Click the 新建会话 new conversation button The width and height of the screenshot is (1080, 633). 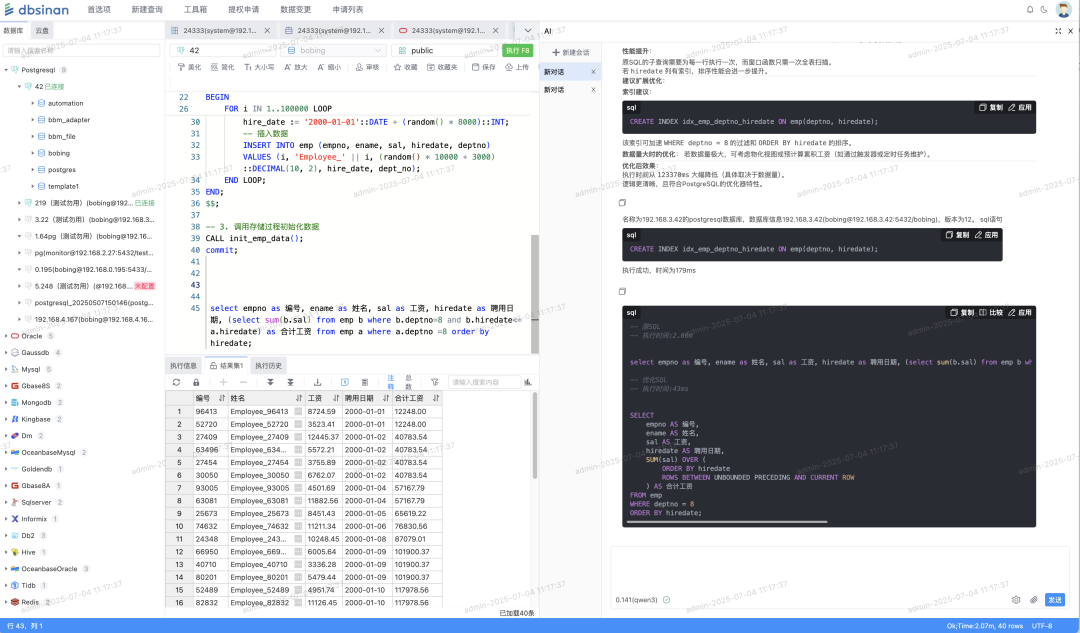tap(570, 52)
